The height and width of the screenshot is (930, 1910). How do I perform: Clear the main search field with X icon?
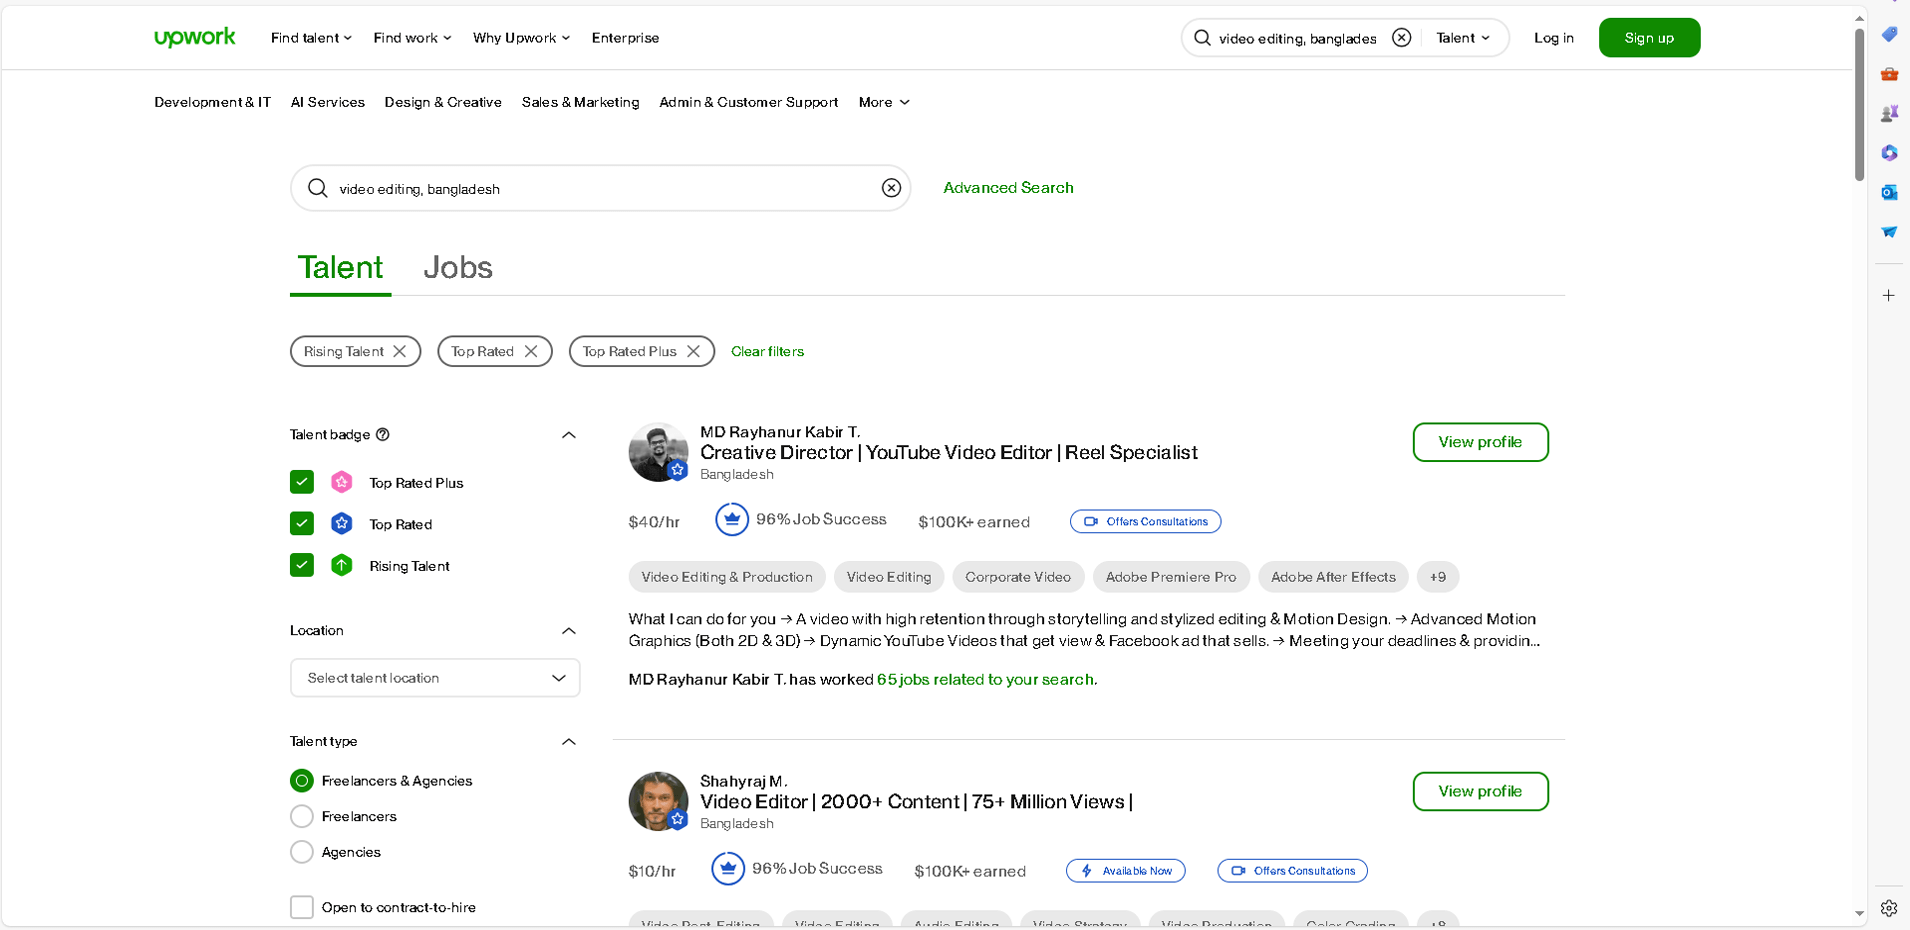[x=891, y=188]
